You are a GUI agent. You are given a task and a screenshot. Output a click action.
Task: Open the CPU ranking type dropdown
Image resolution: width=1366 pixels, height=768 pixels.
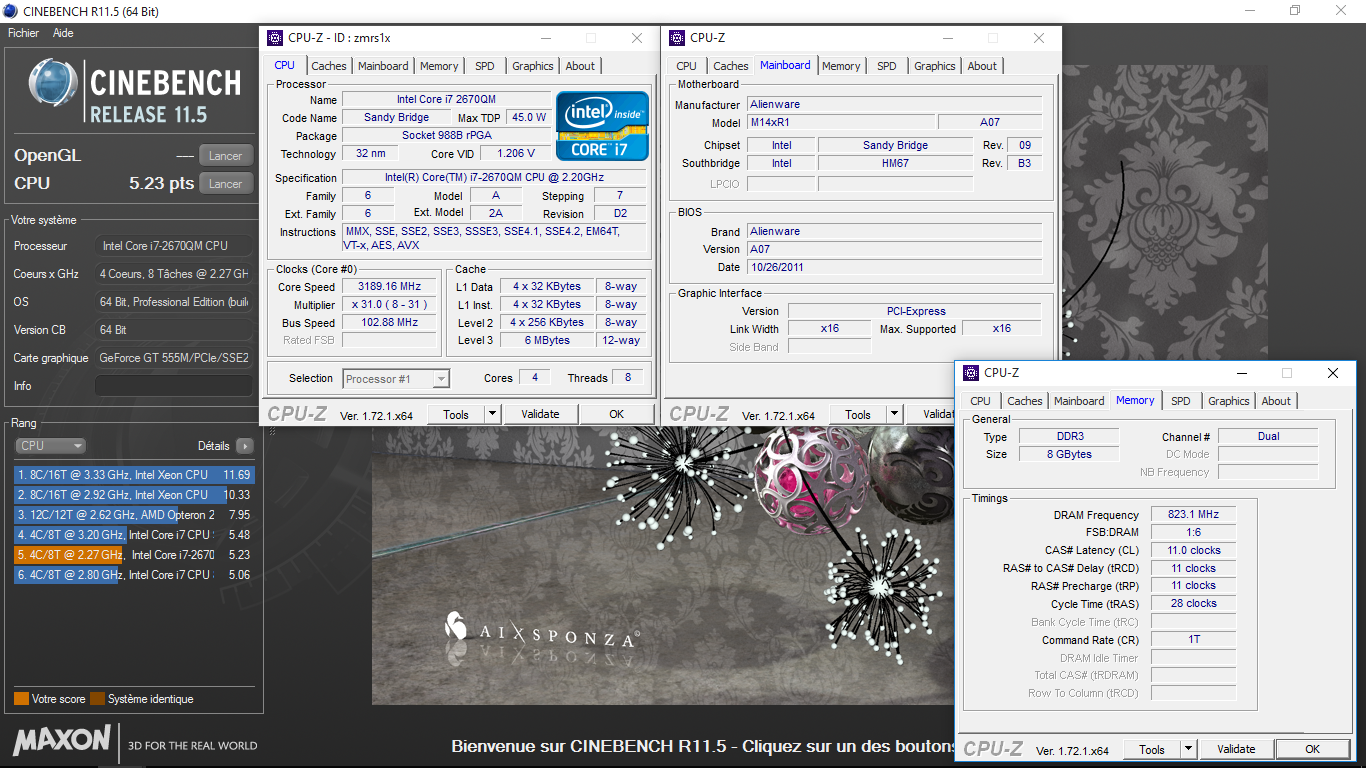[50, 446]
